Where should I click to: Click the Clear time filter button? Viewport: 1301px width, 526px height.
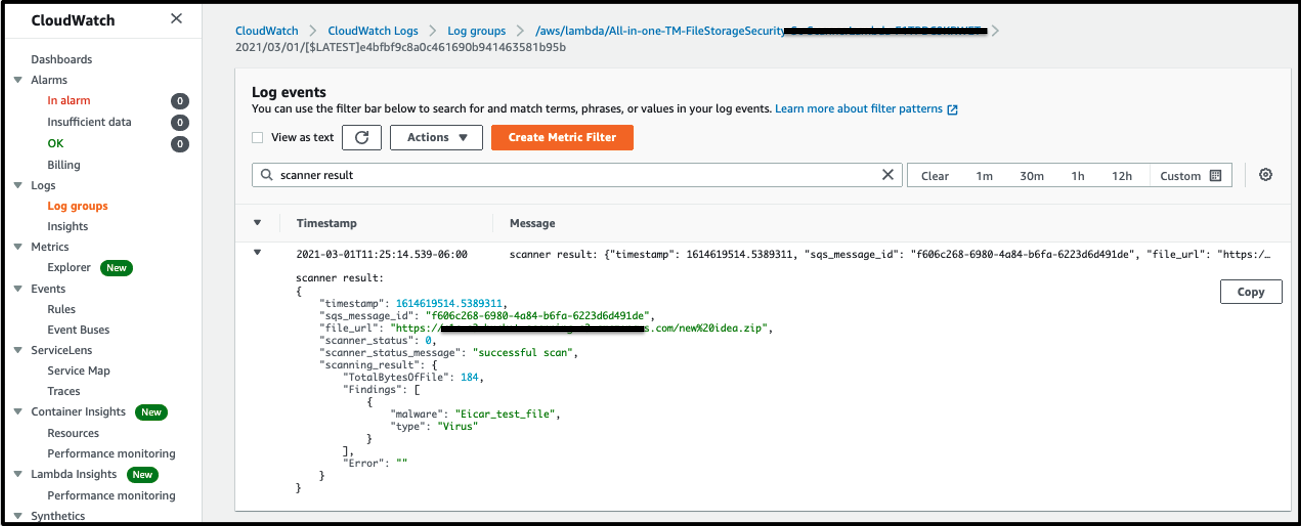[x=935, y=176]
